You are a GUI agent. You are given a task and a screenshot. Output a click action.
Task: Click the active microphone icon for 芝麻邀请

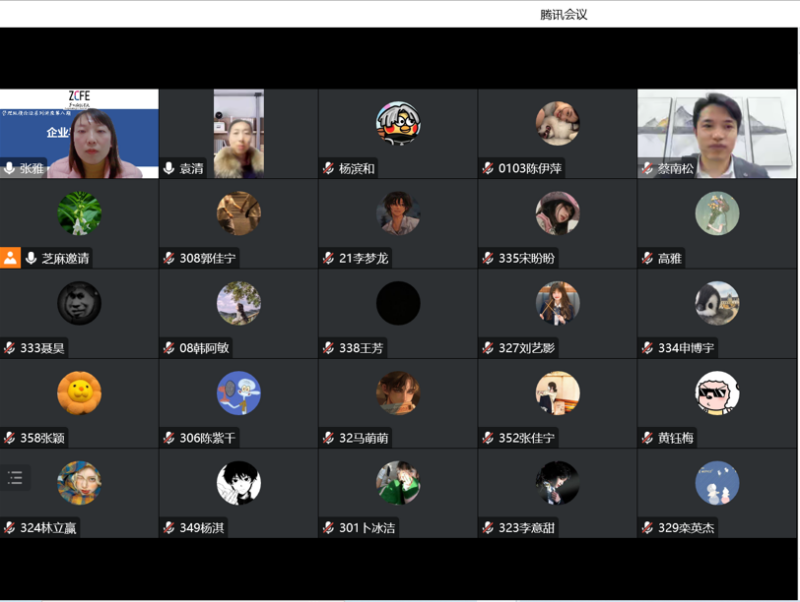(x=31, y=258)
